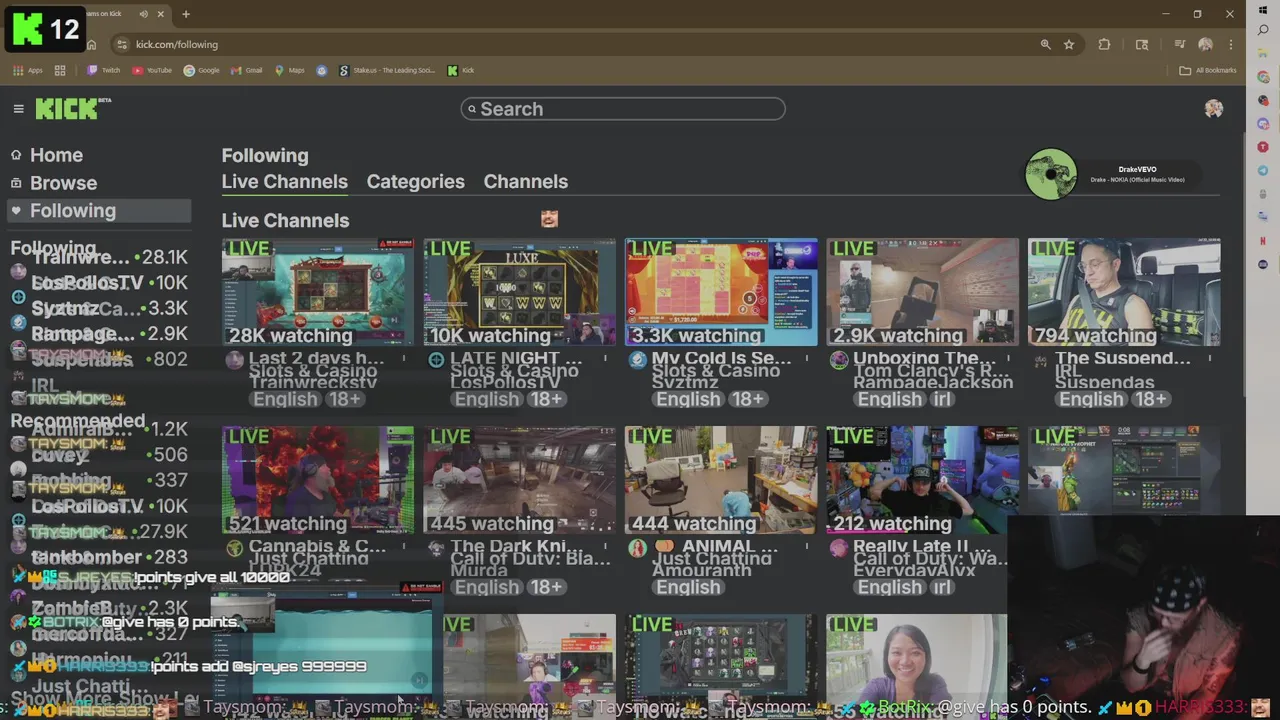Viewport: 1280px width, 720px height.
Task: Bookmark this page with star icon
Action: (x=1069, y=44)
